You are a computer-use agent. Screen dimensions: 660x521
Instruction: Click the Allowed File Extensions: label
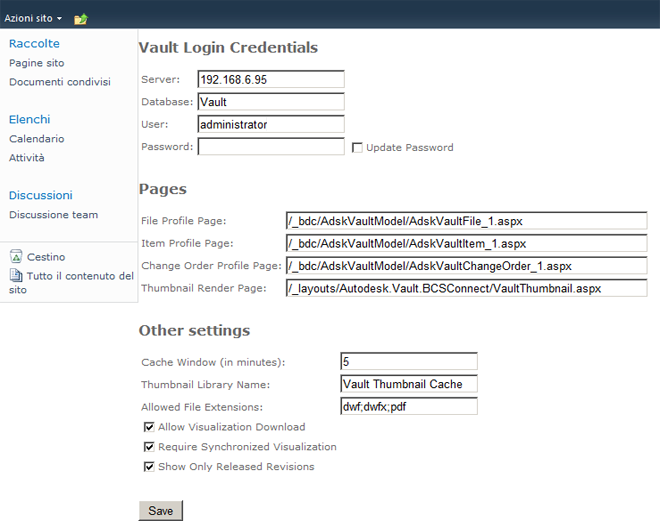[x=202, y=407]
